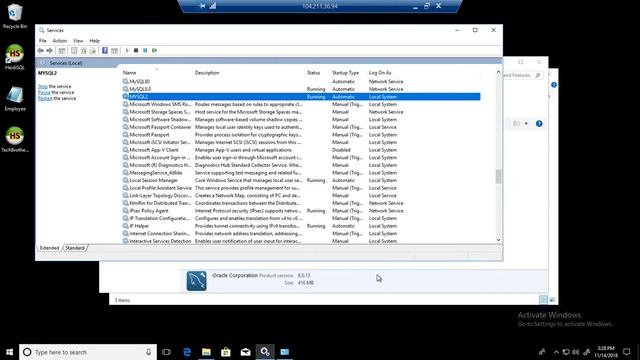This screenshot has width=640, height=360.
Task: Select Local Session Manager service
Action: pyautogui.click(x=301, y=180)
